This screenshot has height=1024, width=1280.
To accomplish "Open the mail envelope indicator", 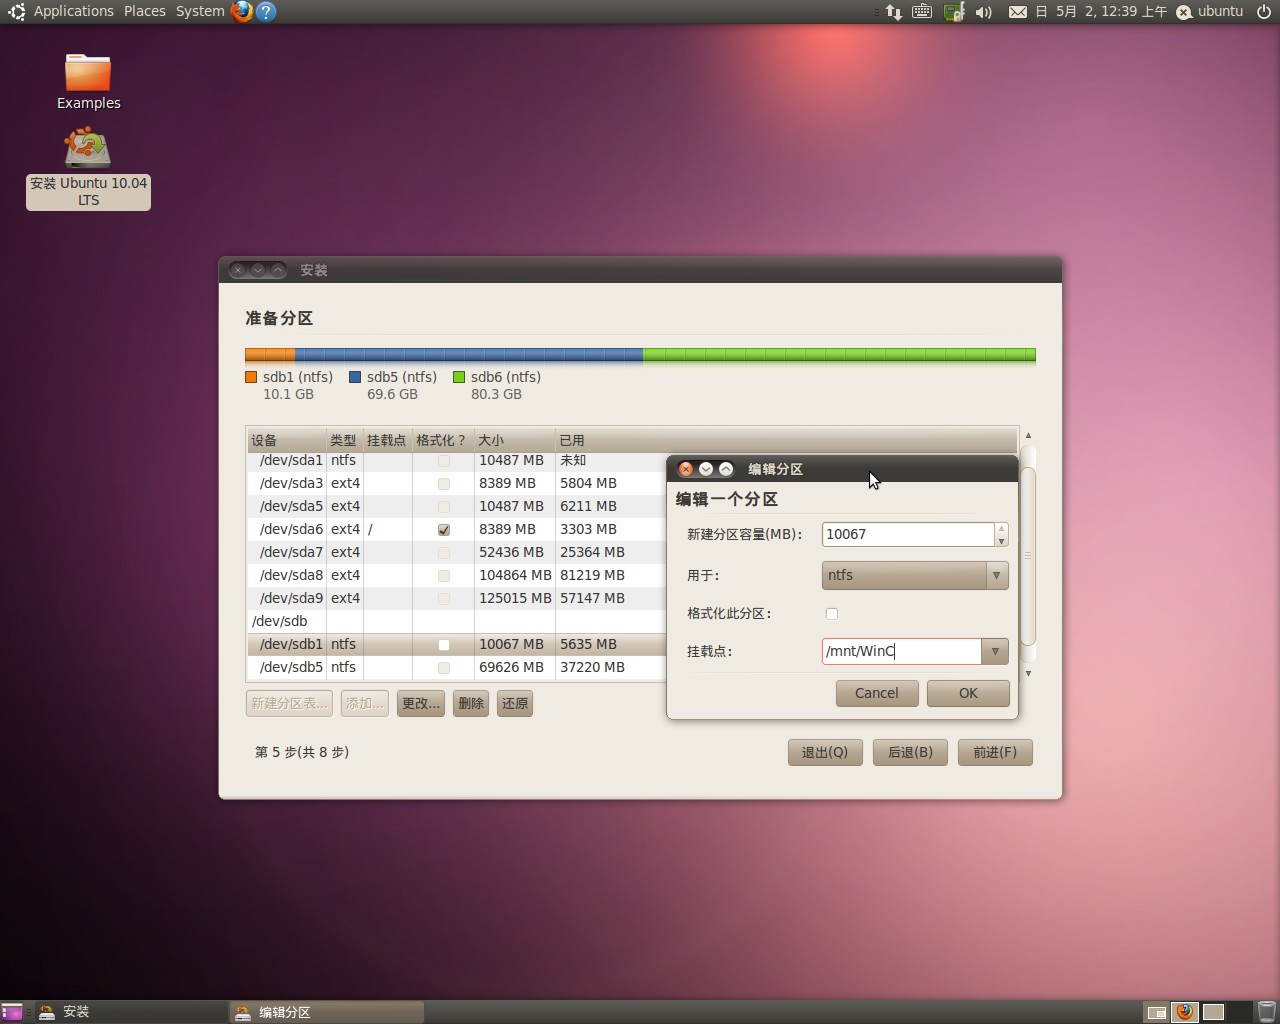I will [x=1018, y=12].
